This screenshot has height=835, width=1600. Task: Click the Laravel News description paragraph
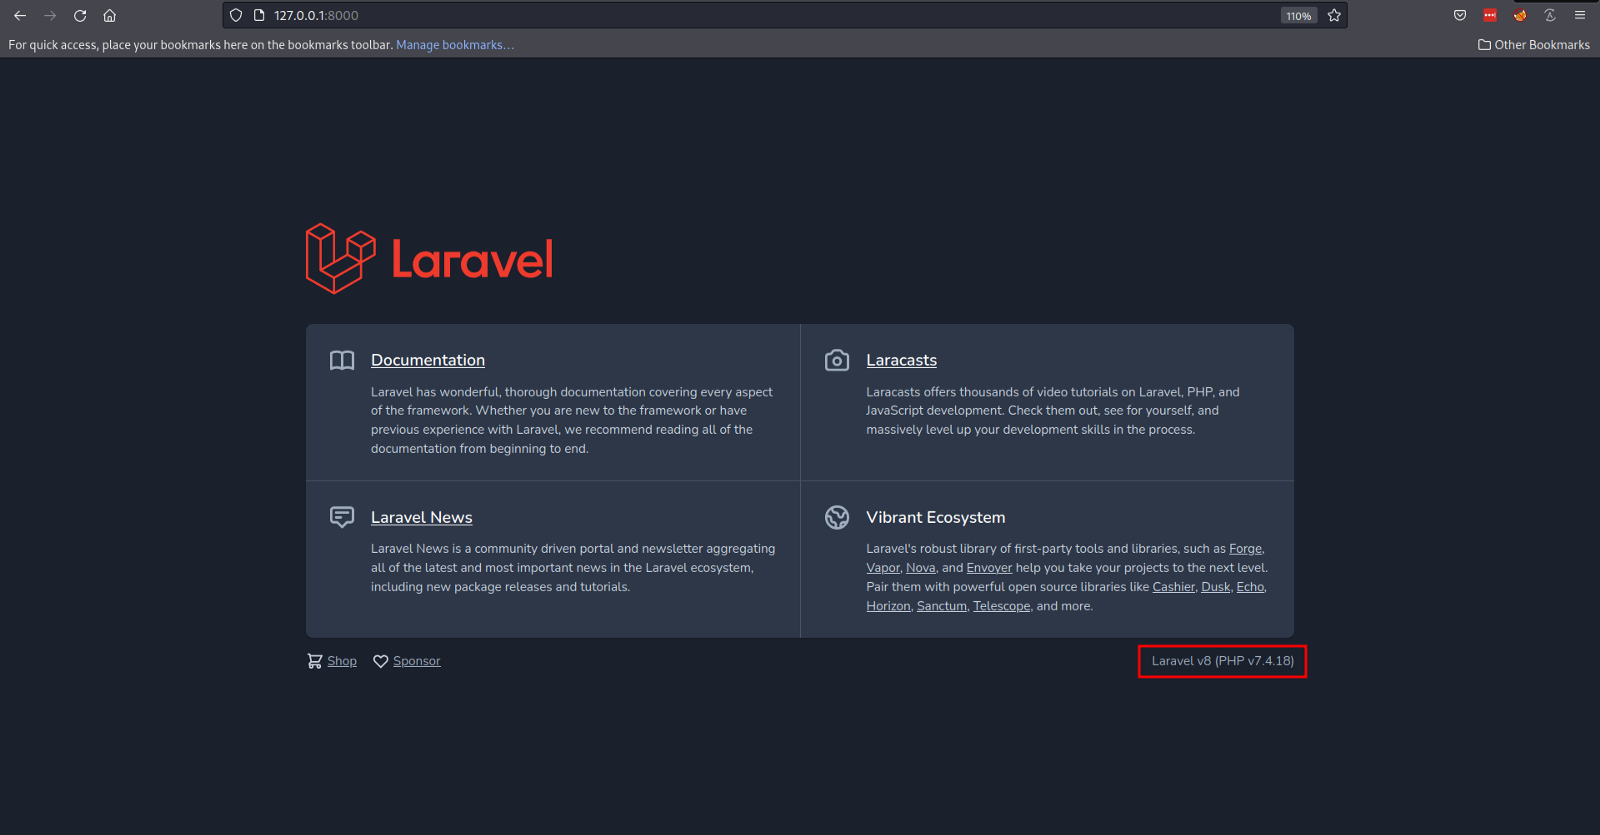(573, 568)
